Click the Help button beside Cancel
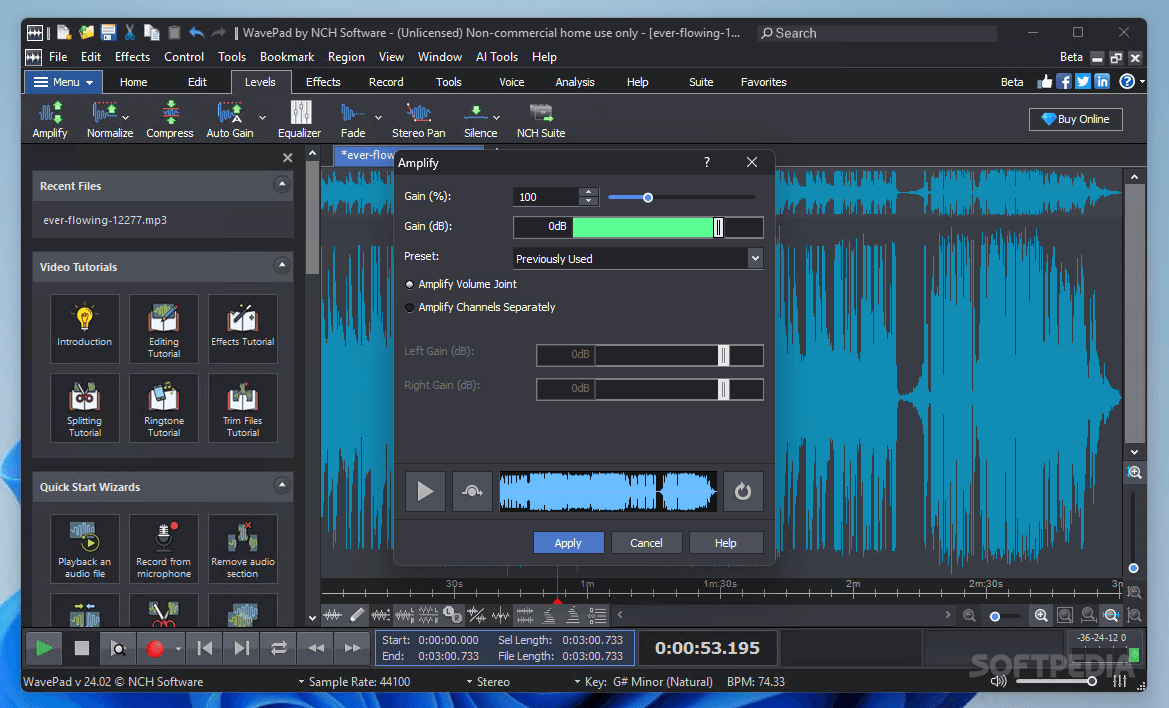 point(725,543)
